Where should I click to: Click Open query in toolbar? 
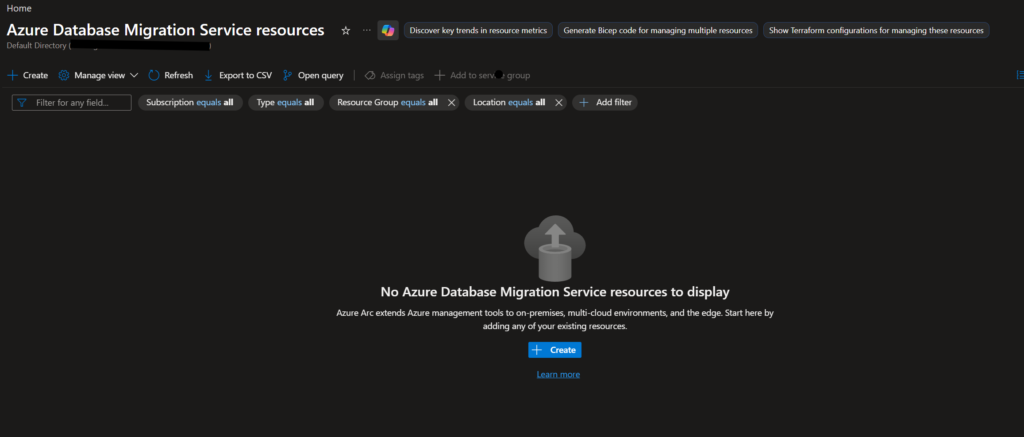point(313,75)
